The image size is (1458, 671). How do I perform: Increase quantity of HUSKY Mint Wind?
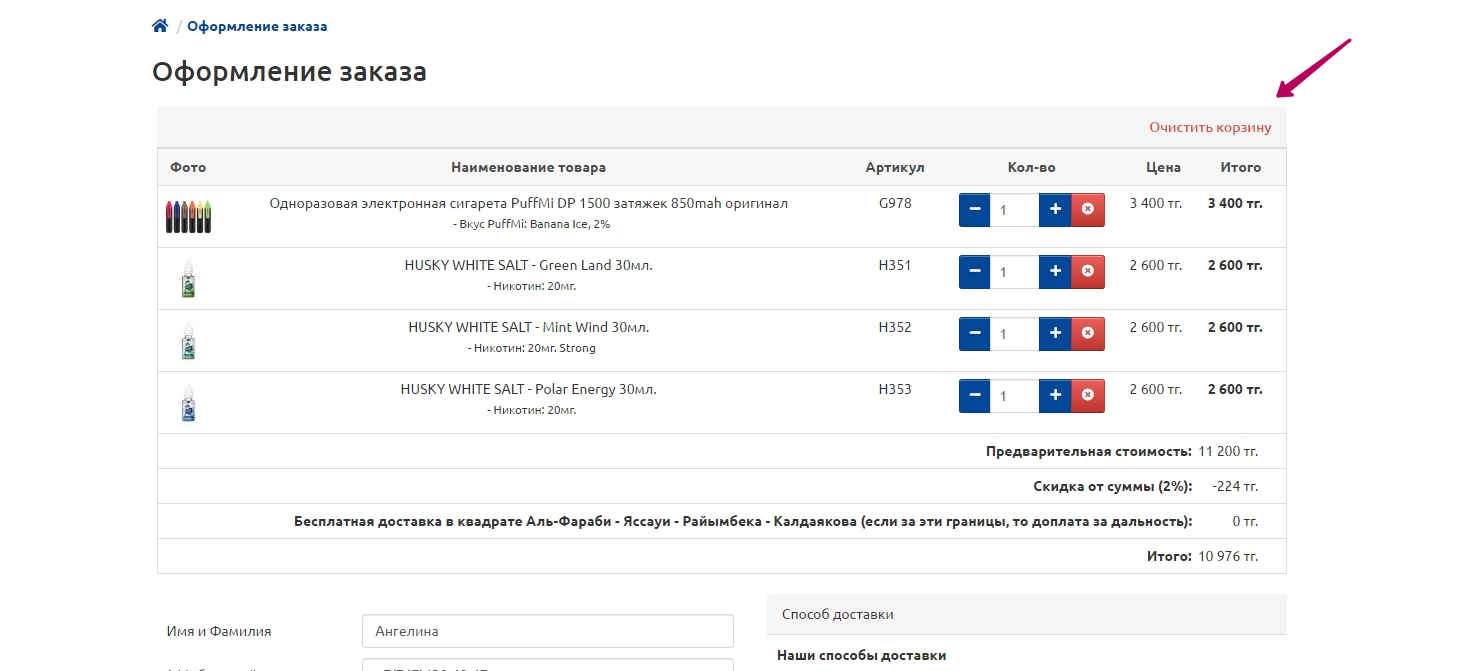coord(1055,334)
